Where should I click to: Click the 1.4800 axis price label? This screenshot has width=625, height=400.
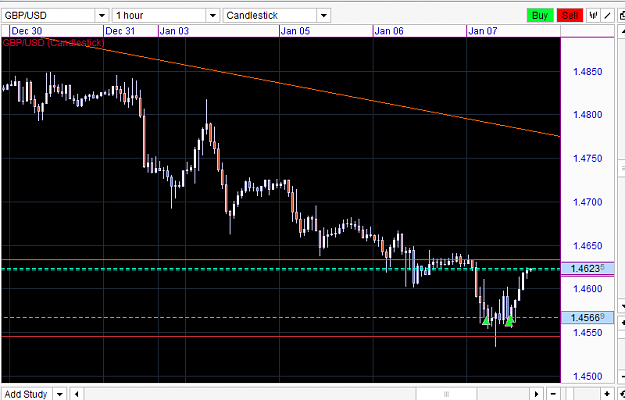[587, 115]
